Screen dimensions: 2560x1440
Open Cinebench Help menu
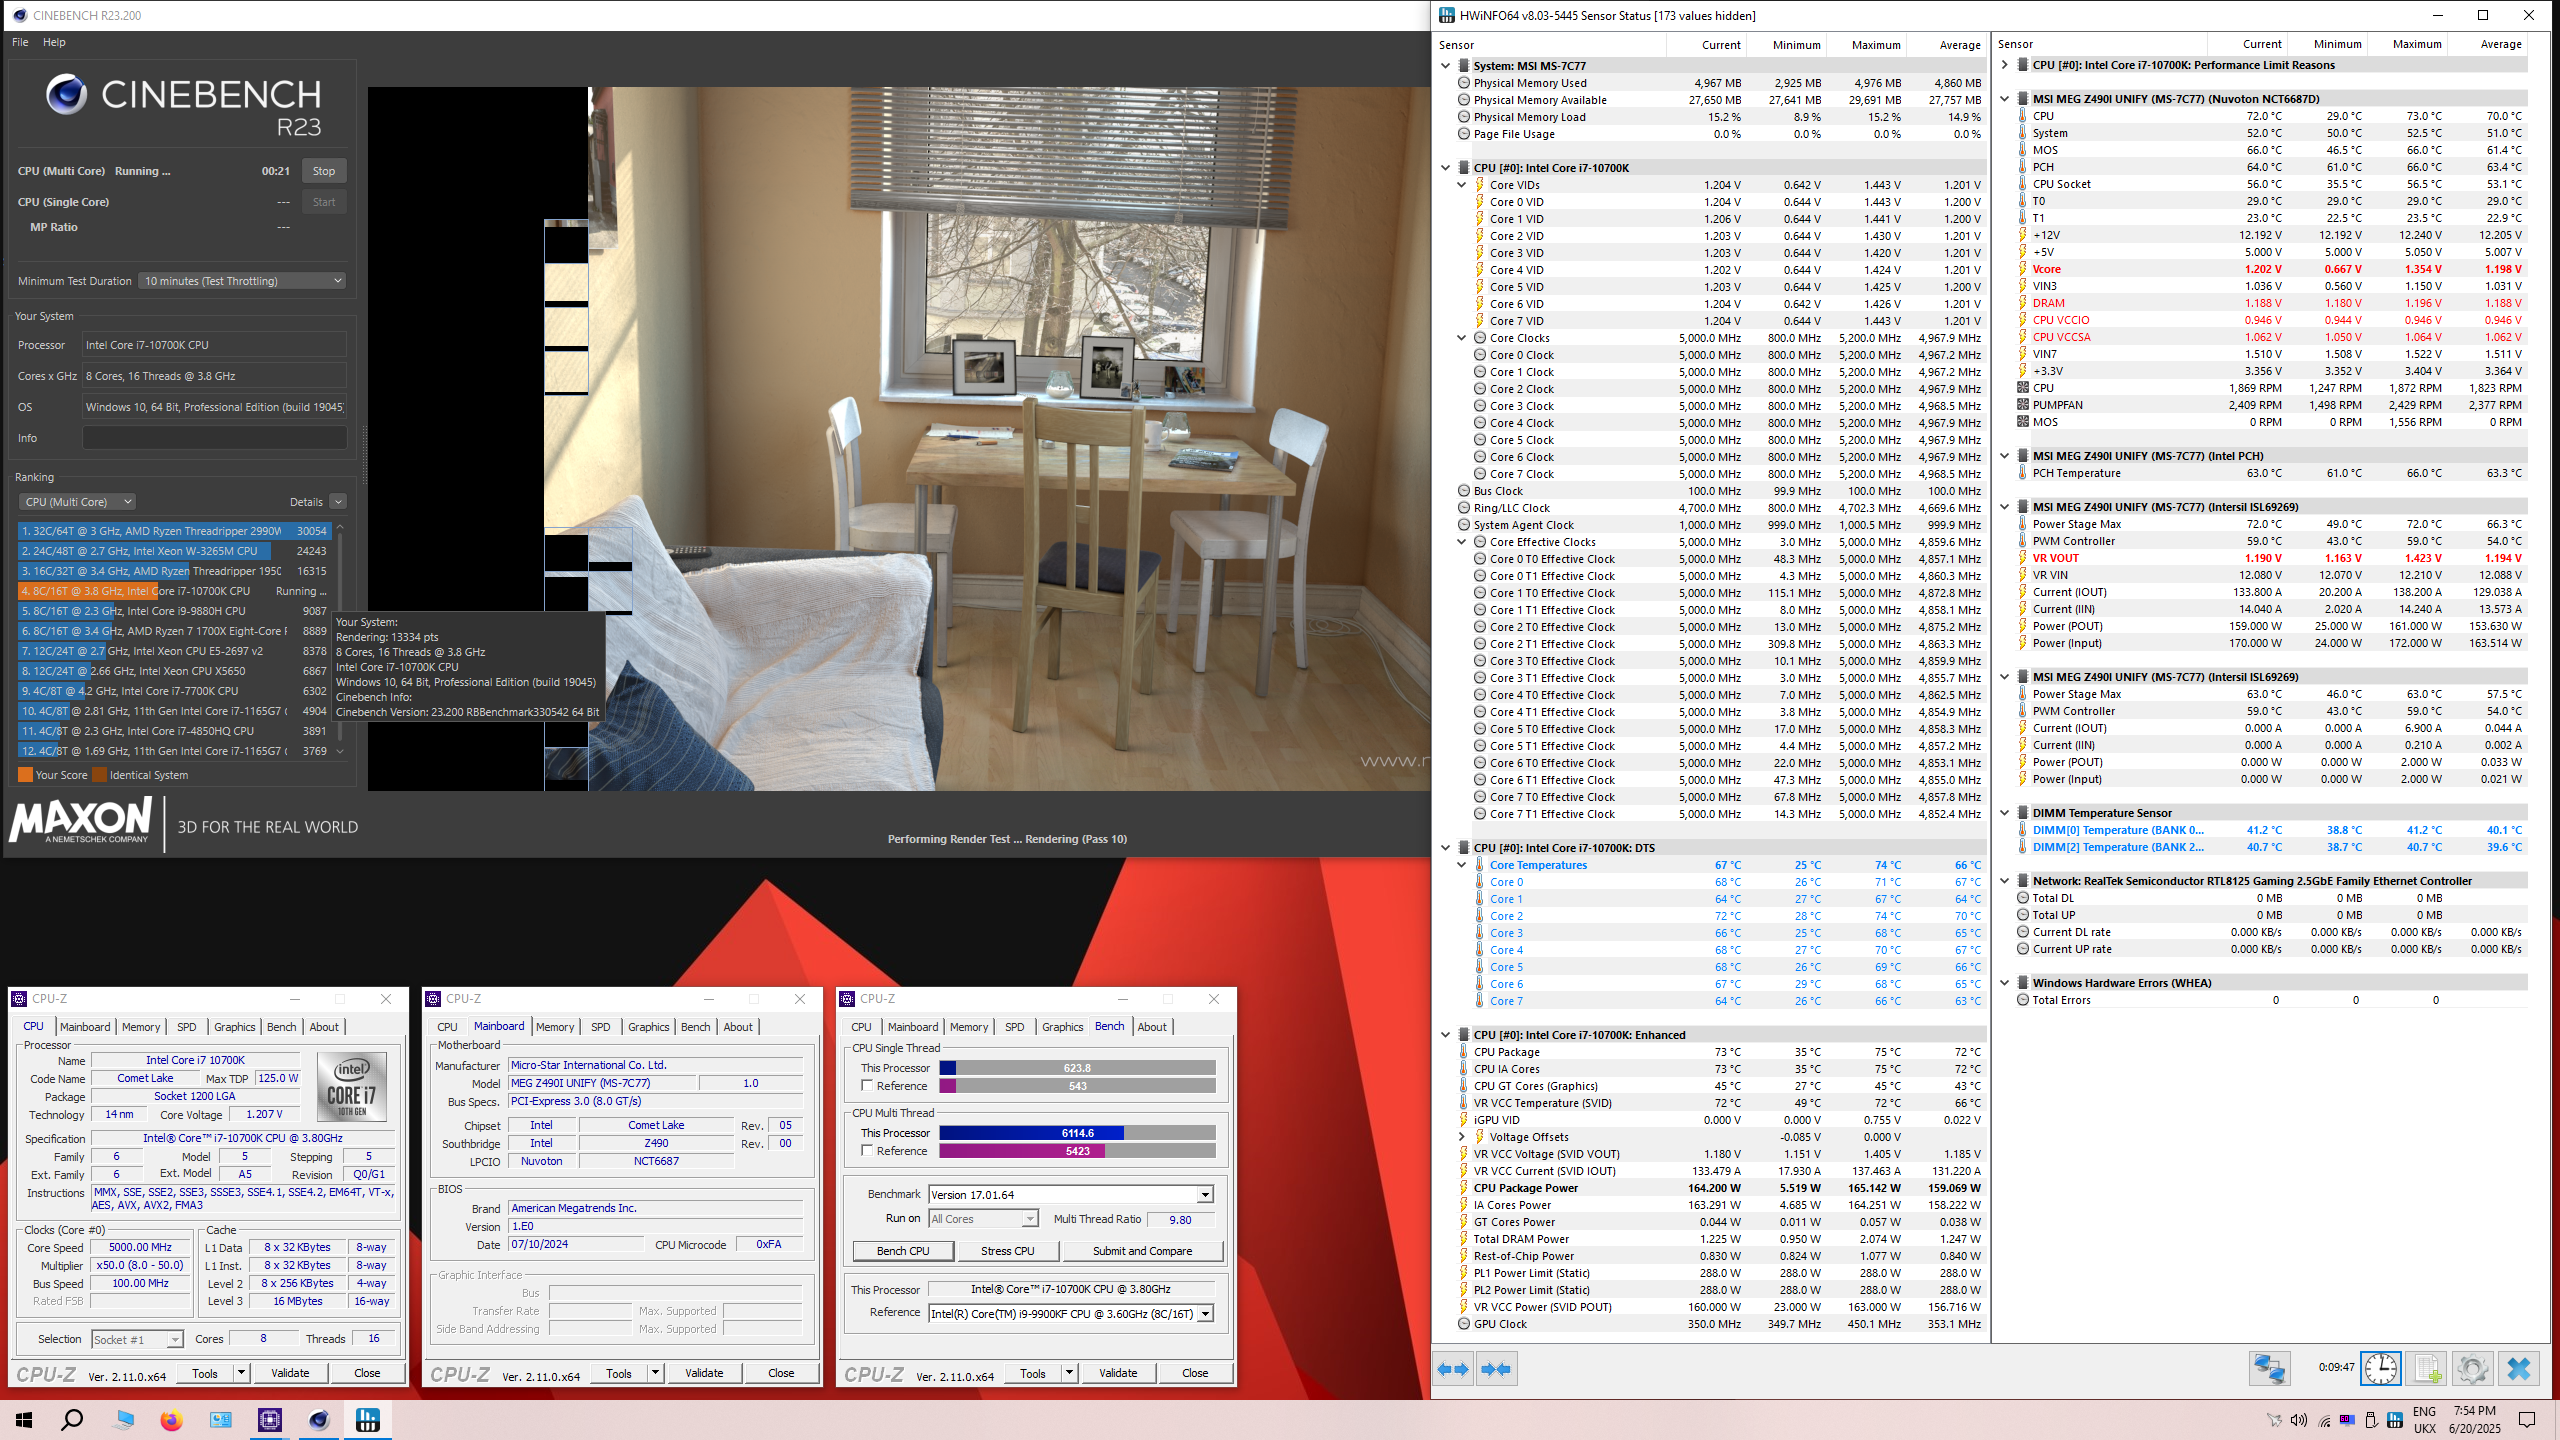(x=54, y=42)
